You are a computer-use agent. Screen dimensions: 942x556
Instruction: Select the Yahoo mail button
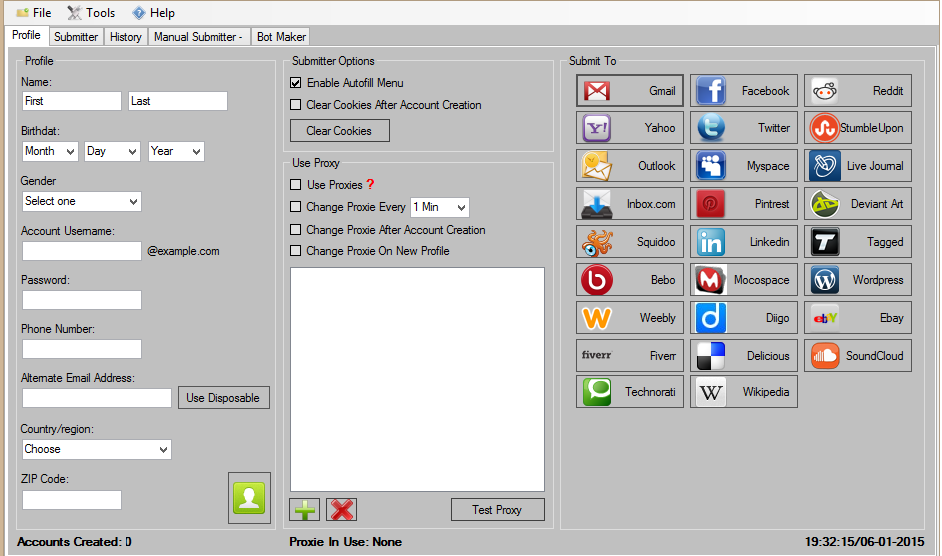click(x=630, y=127)
